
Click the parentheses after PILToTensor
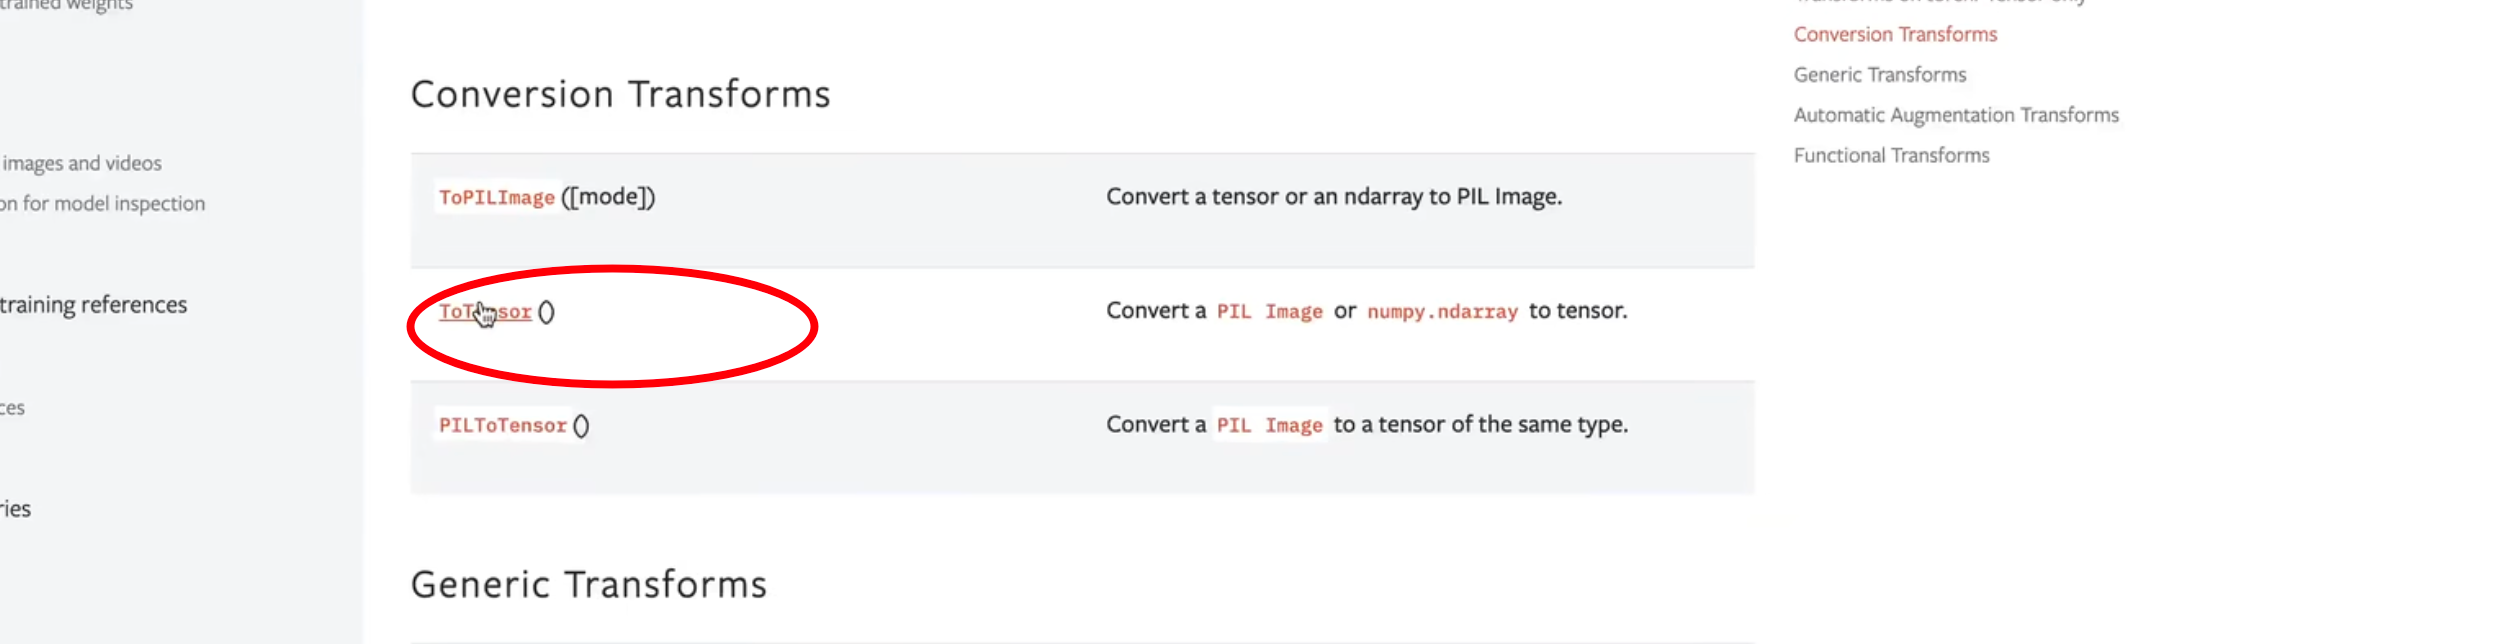tap(581, 426)
